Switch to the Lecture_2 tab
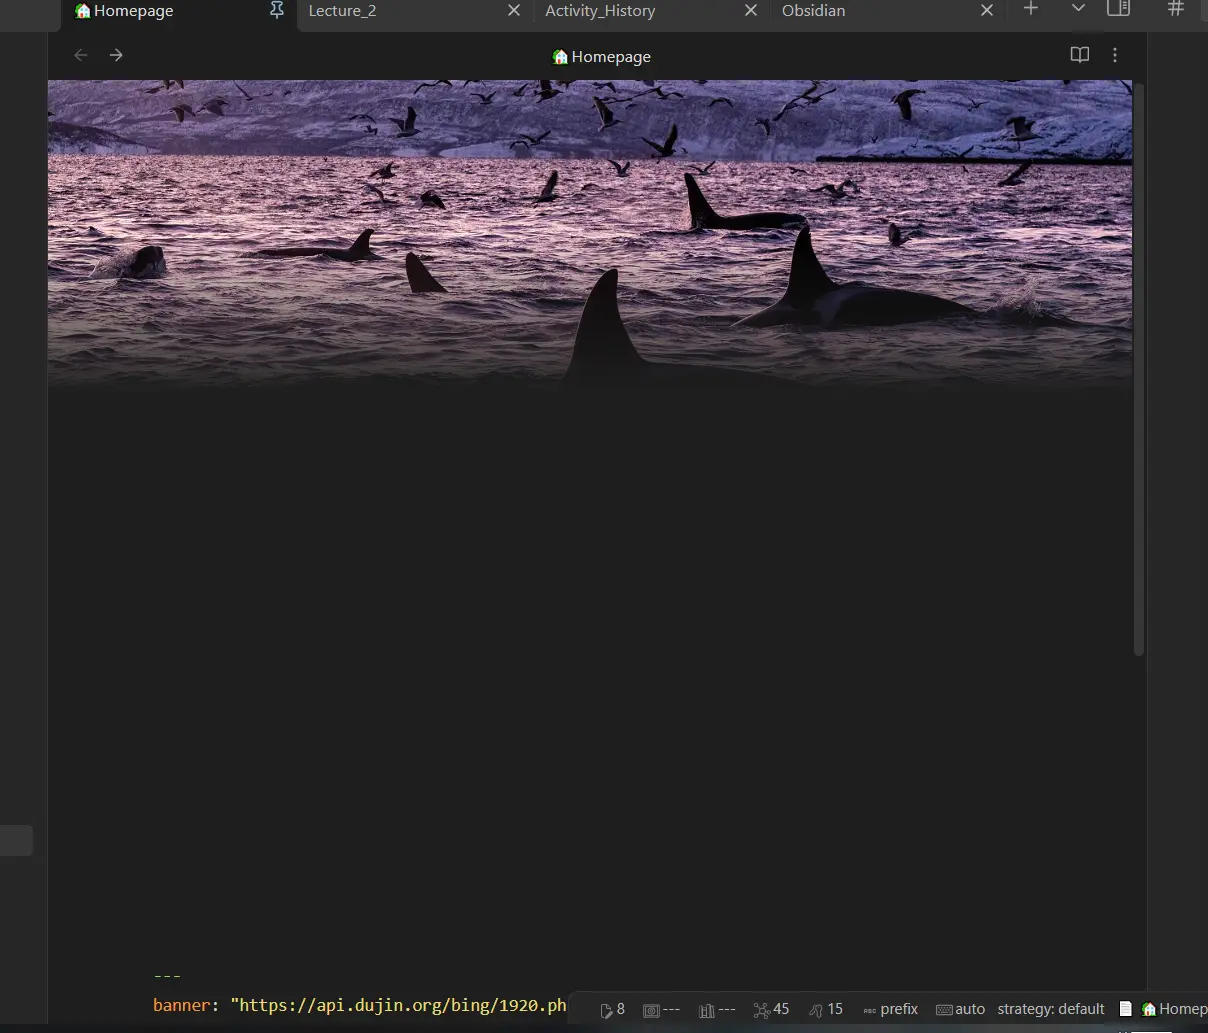1208x1033 pixels. tap(342, 11)
